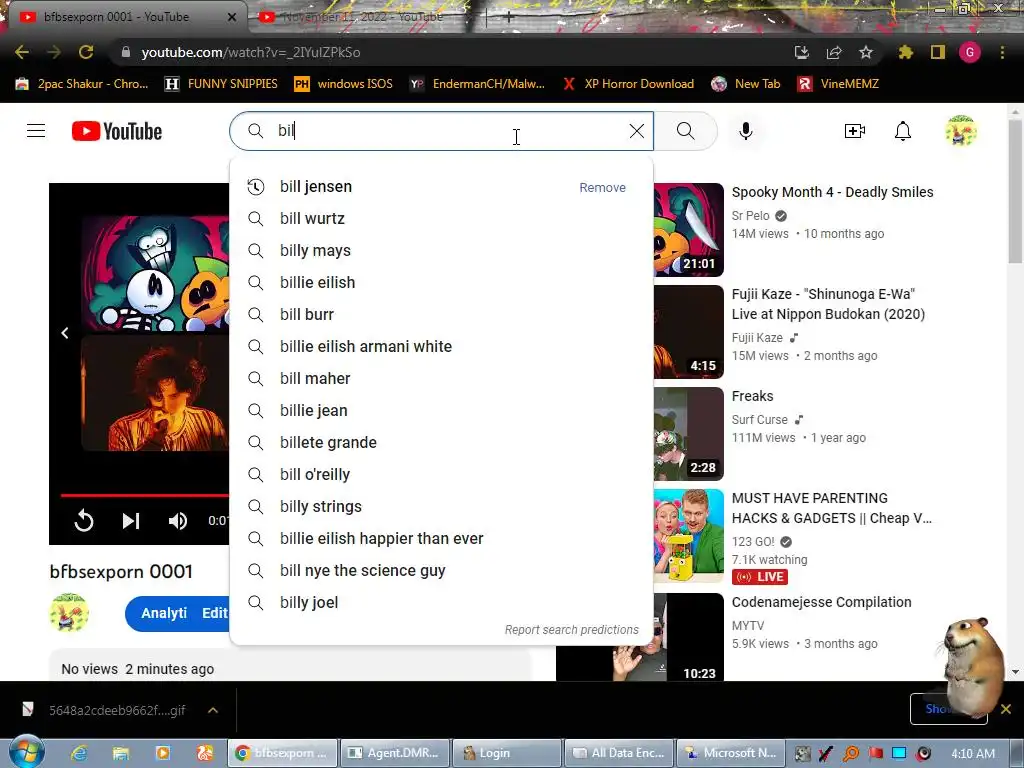Run the search with the magnifier button

point(686,131)
